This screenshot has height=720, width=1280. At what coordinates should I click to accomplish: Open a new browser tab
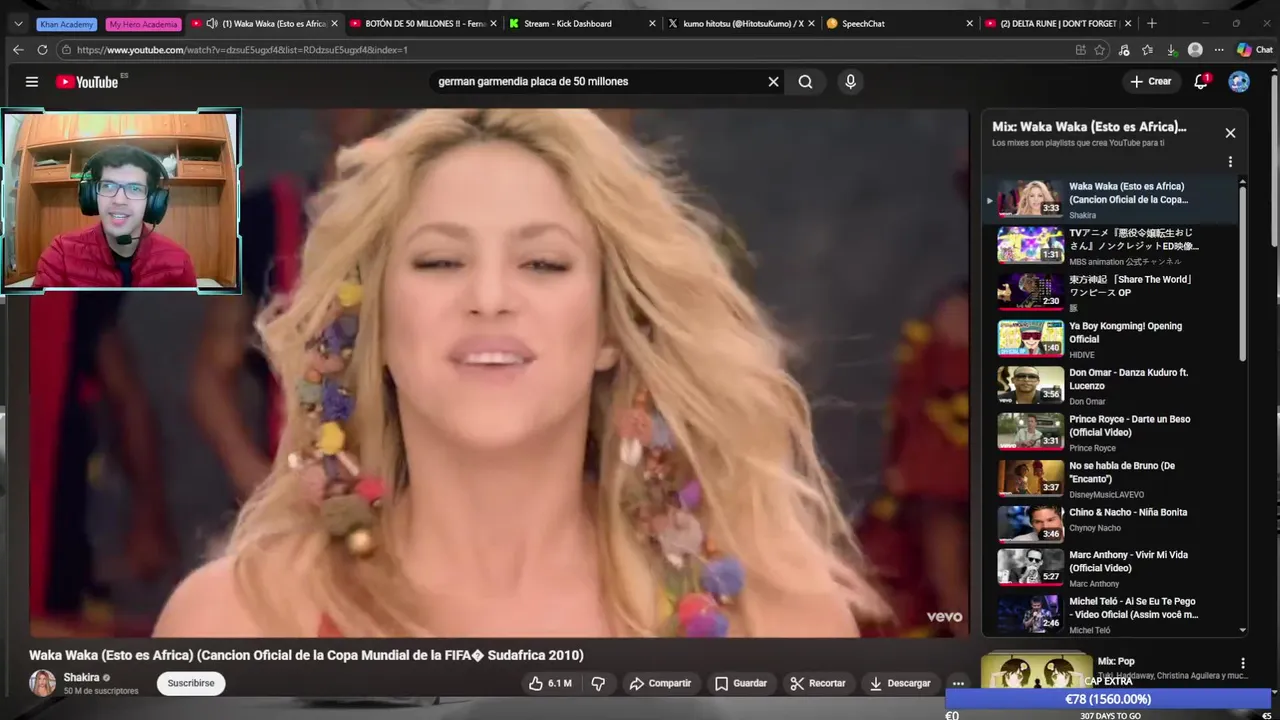[1151, 23]
